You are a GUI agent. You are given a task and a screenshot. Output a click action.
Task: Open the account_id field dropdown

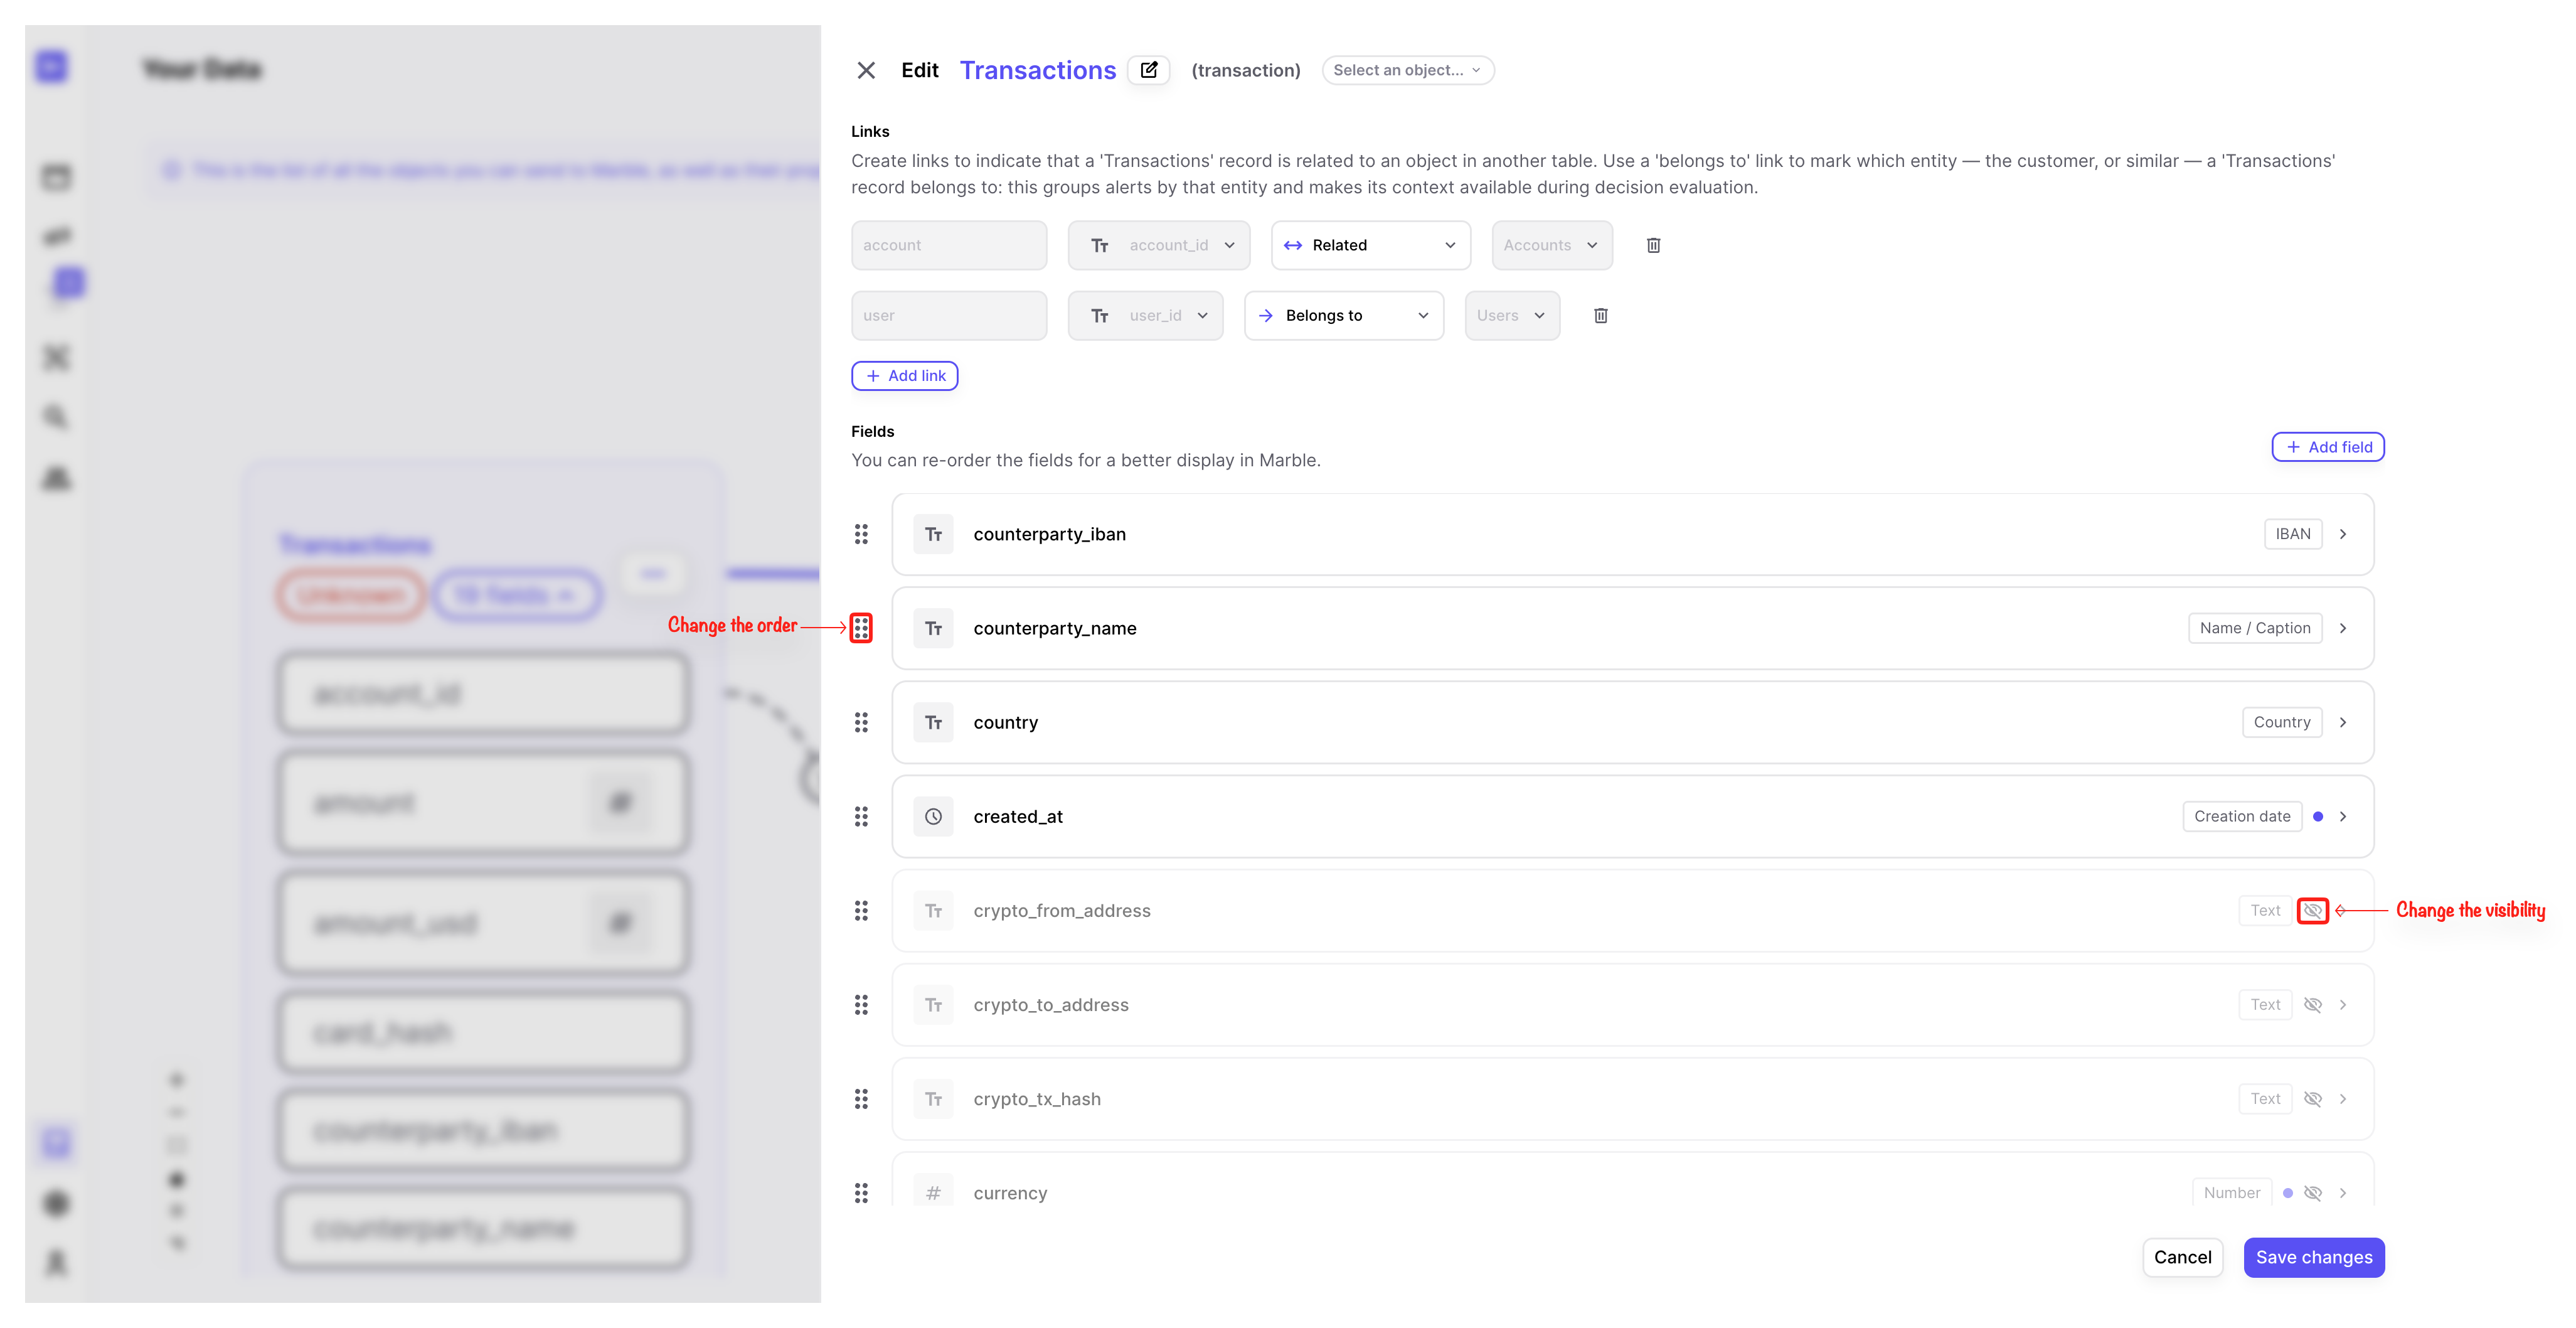[1159, 245]
